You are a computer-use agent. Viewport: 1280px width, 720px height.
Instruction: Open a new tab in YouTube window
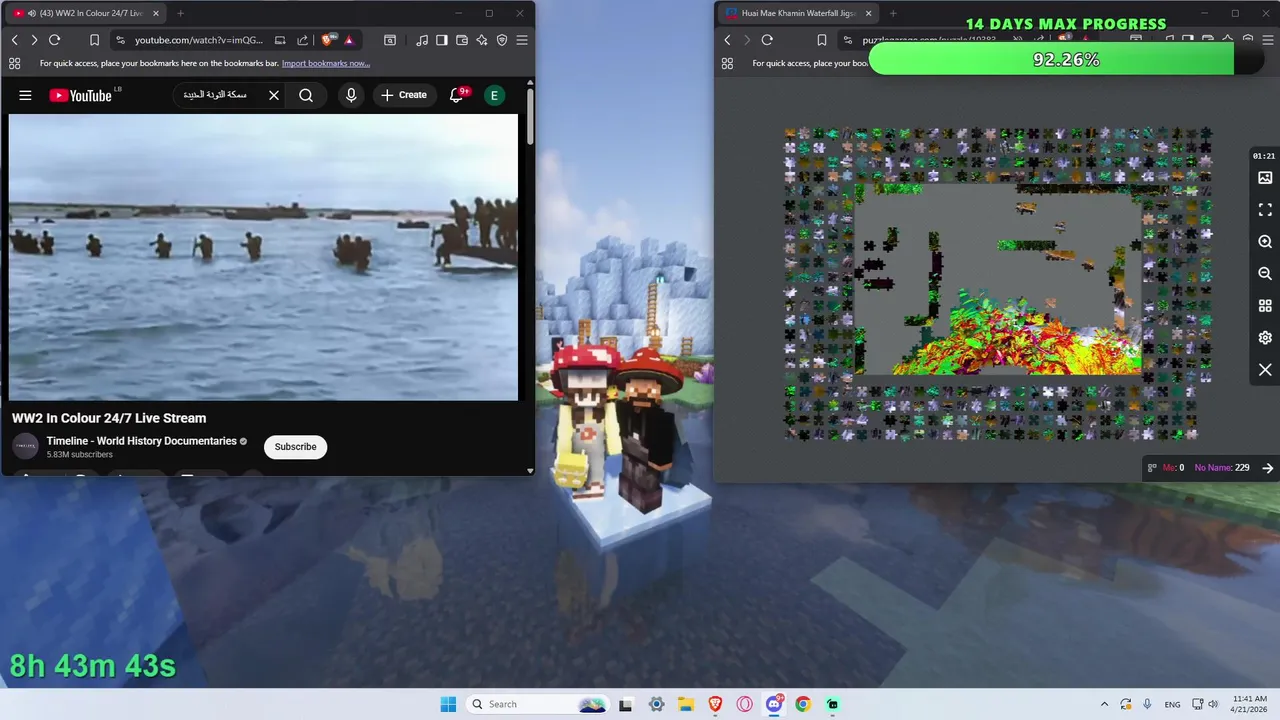point(180,13)
